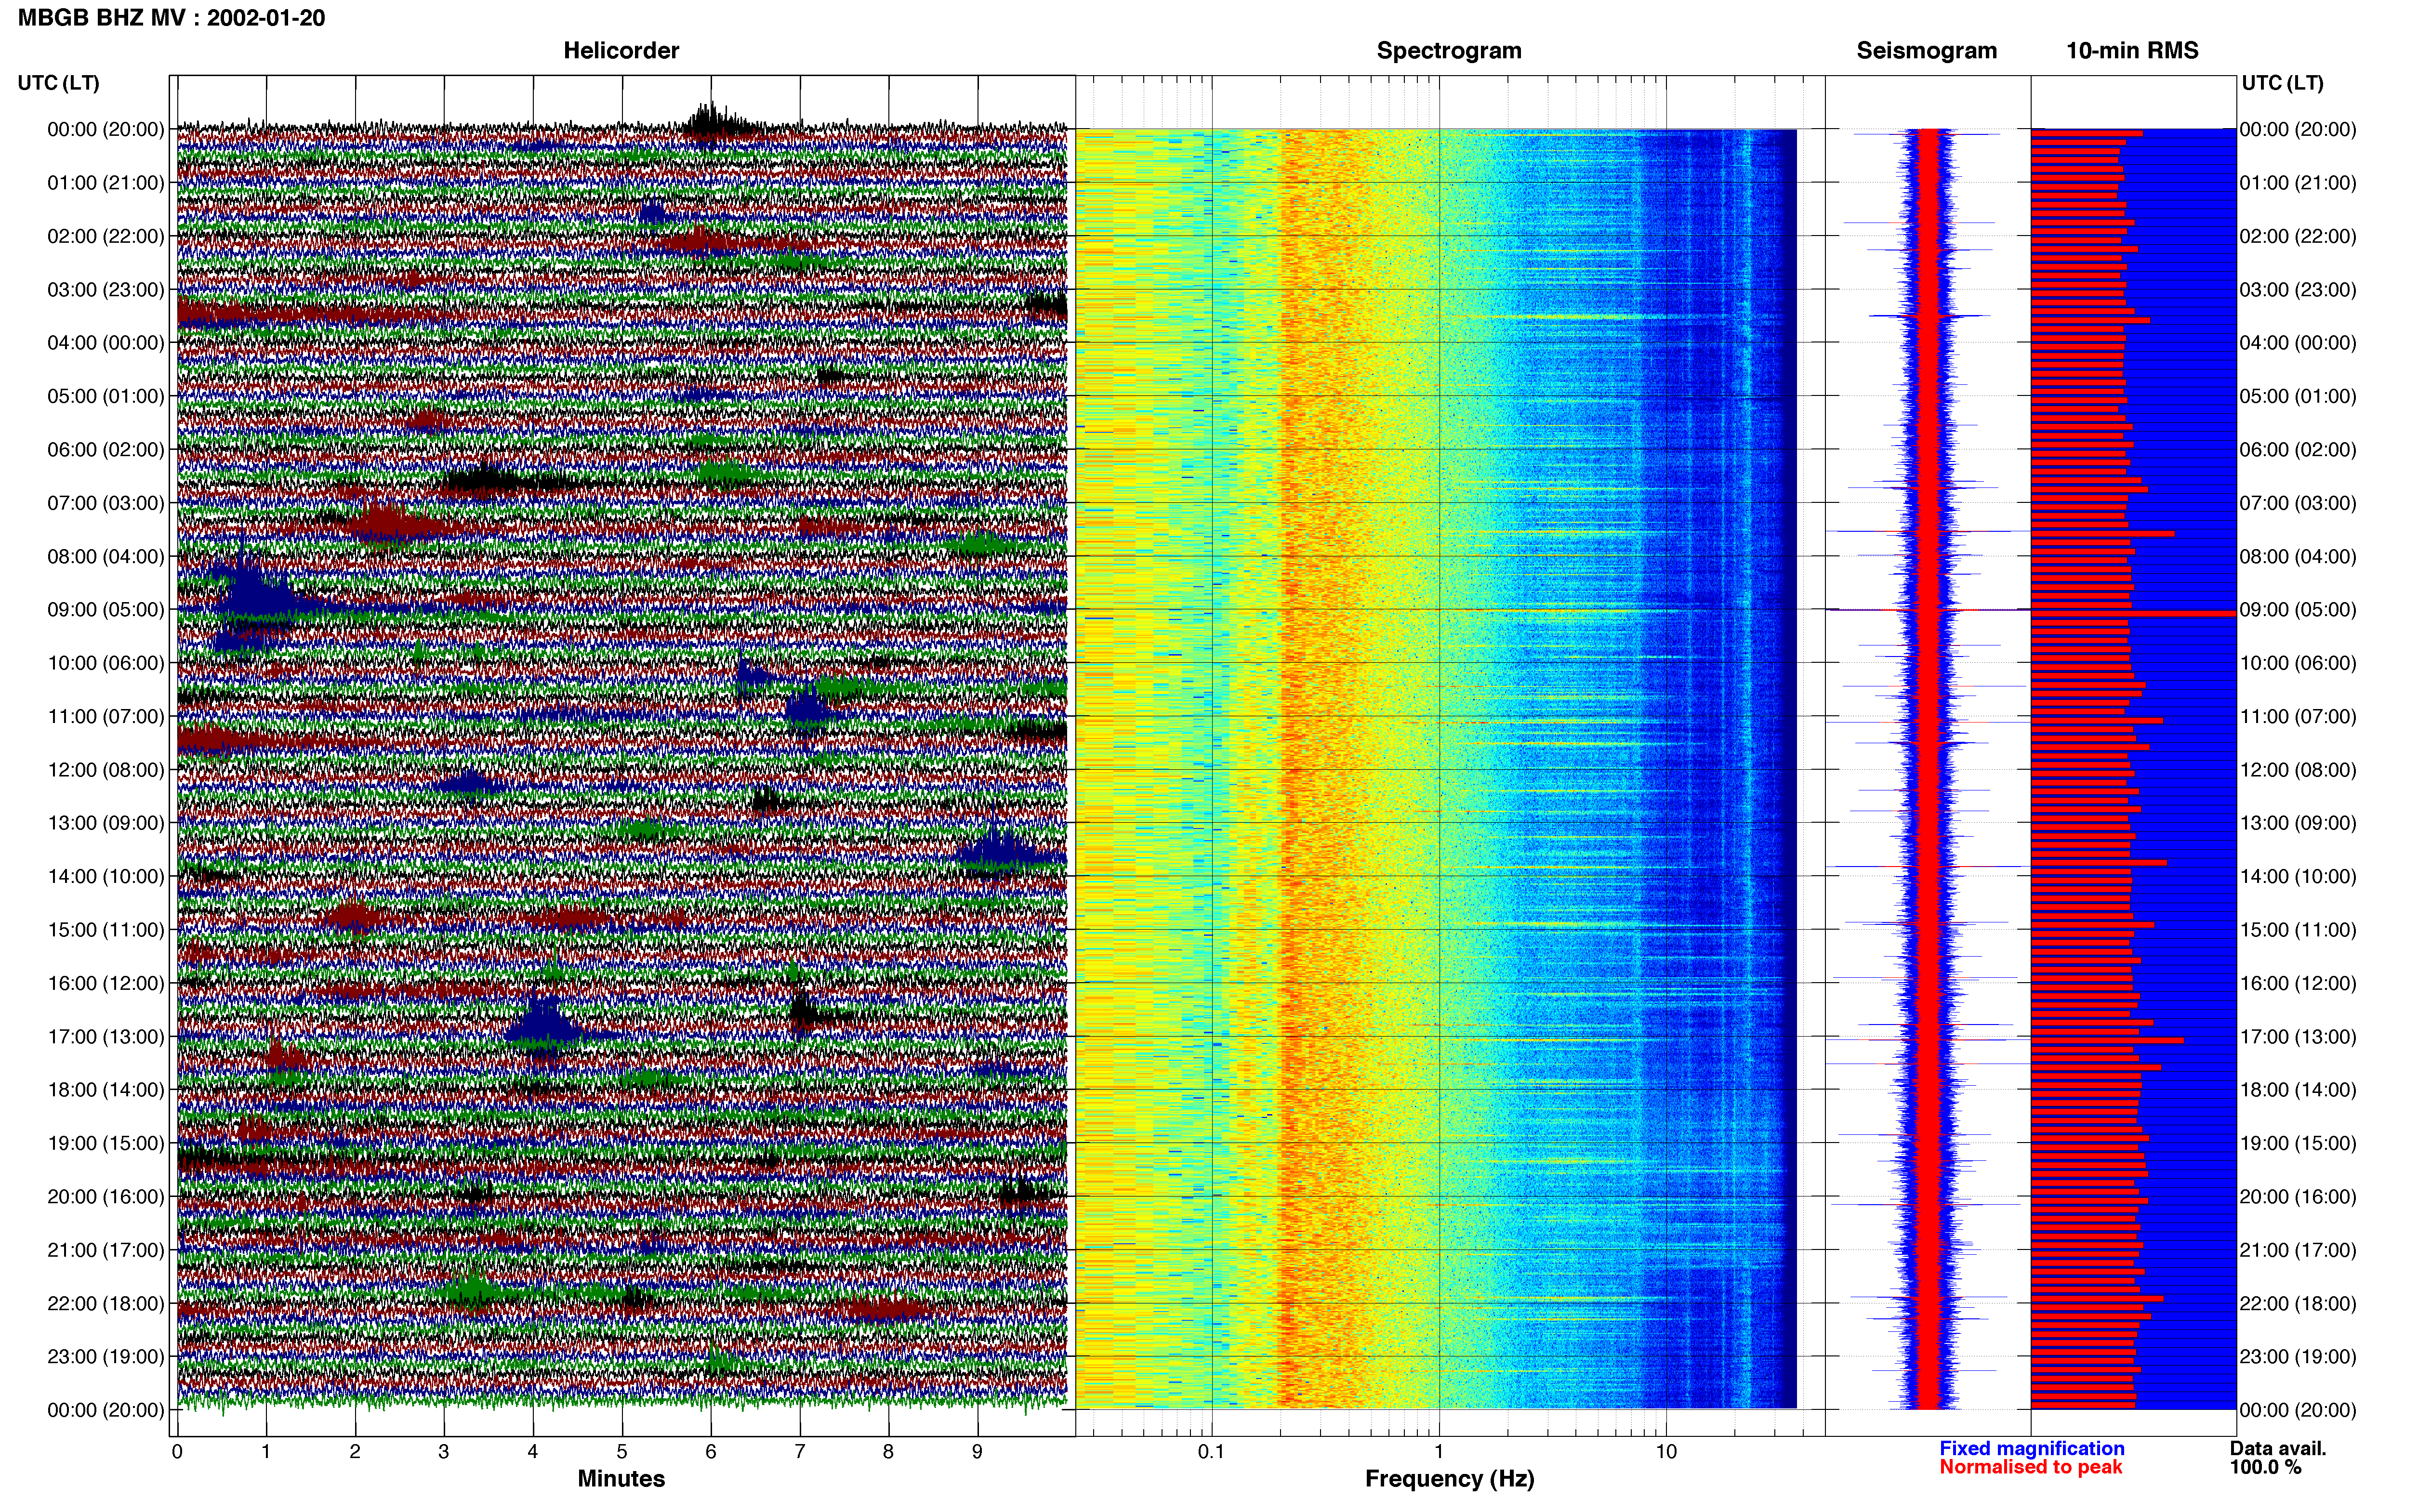Click "19:00 (15:00)" on the helicorder time axis
The height and width of the screenshot is (1512, 2418).
tap(106, 1143)
